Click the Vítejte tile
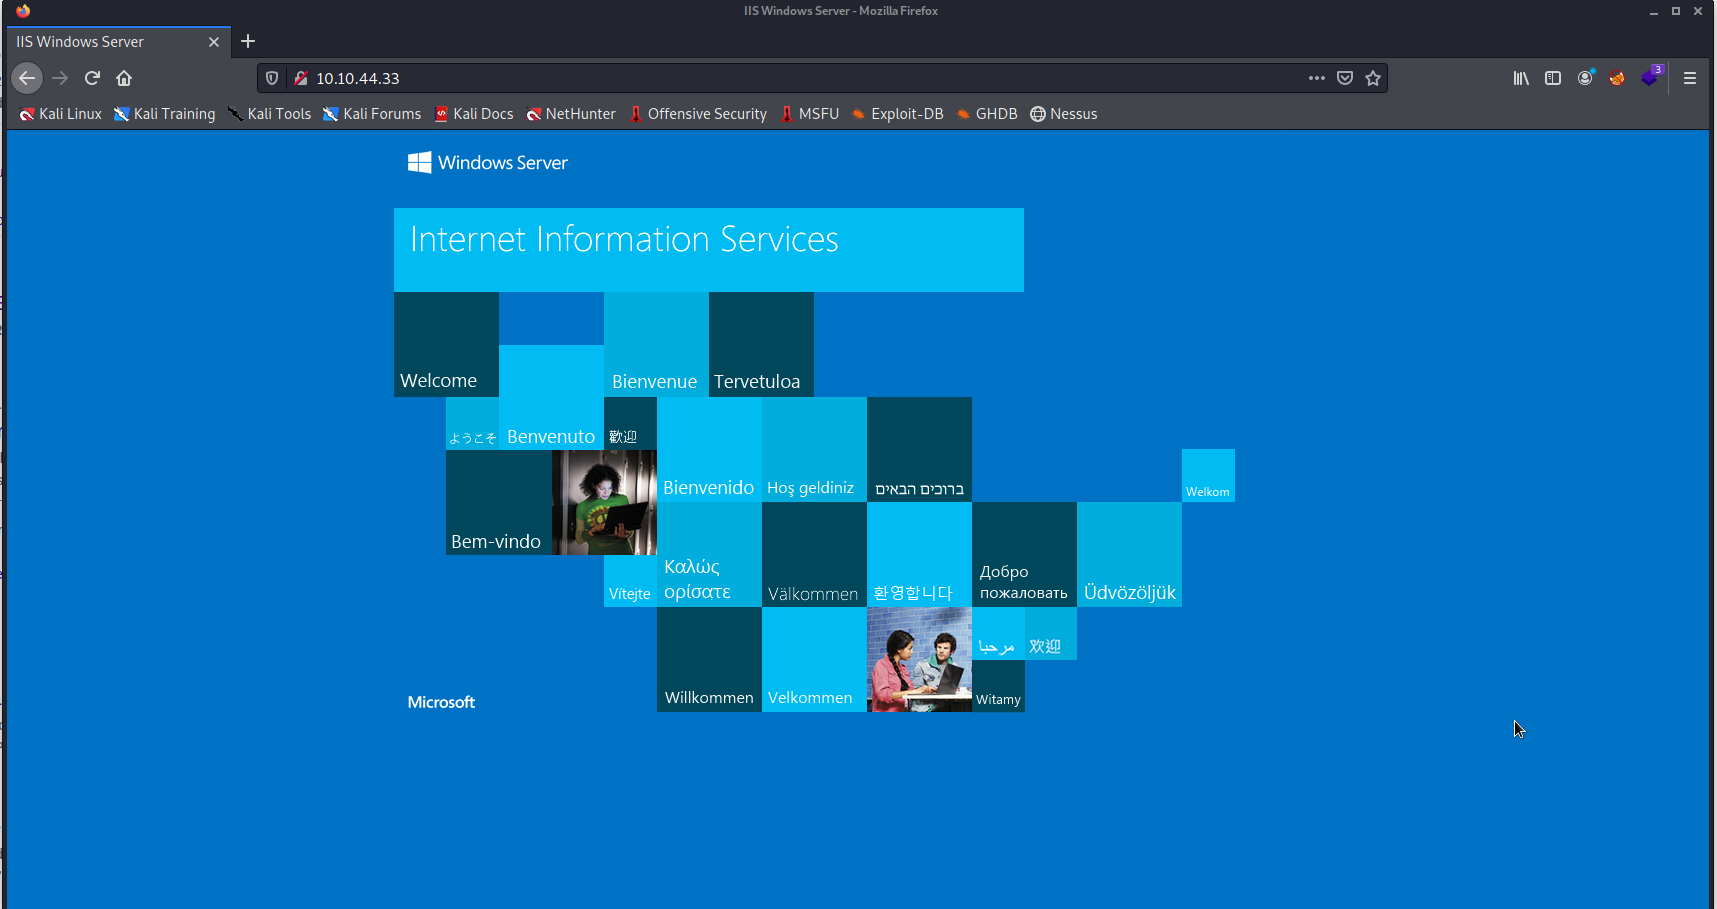The height and width of the screenshot is (909, 1717). click(630, 581)
